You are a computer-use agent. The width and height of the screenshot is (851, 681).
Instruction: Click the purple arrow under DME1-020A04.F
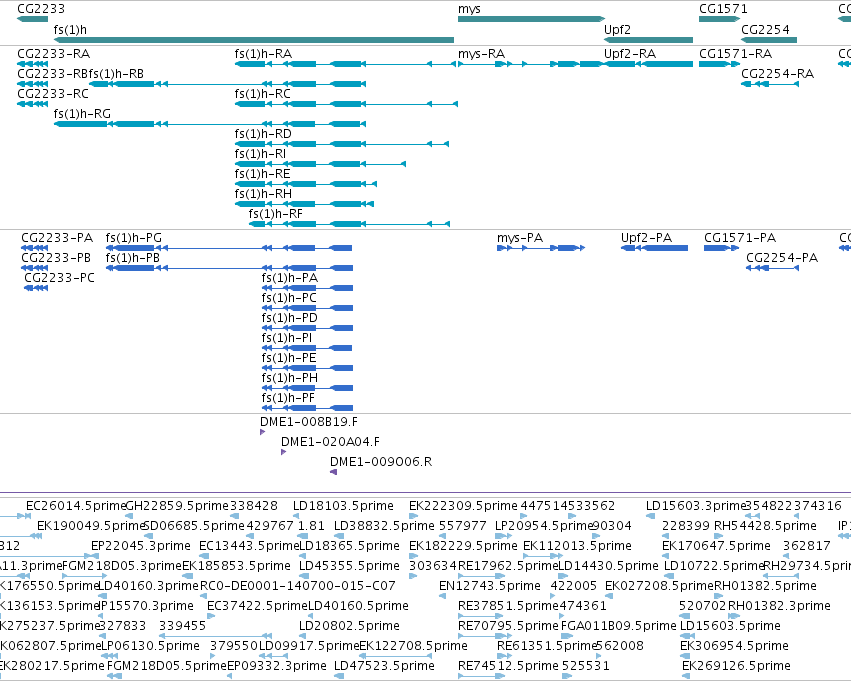coord(283,452)
